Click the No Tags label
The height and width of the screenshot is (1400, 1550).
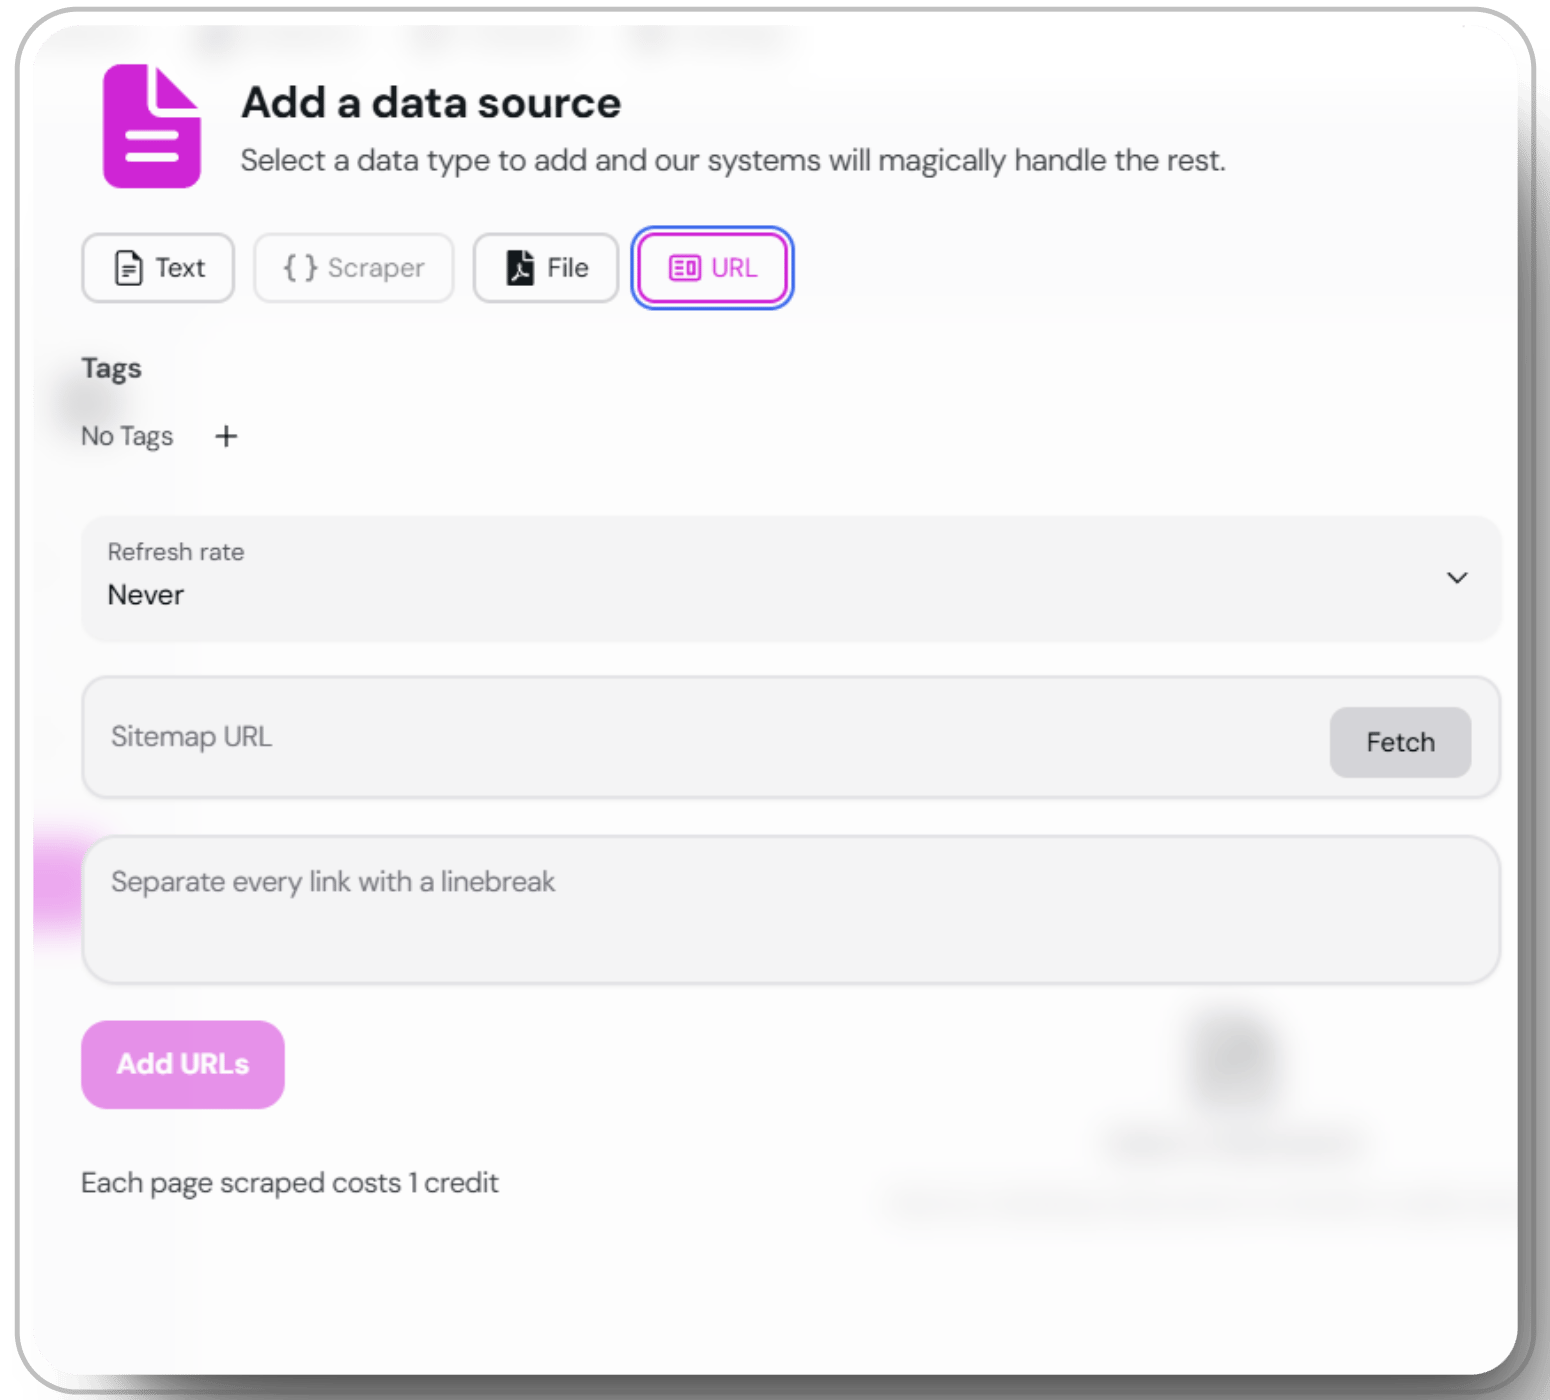[x=127, y=436]
